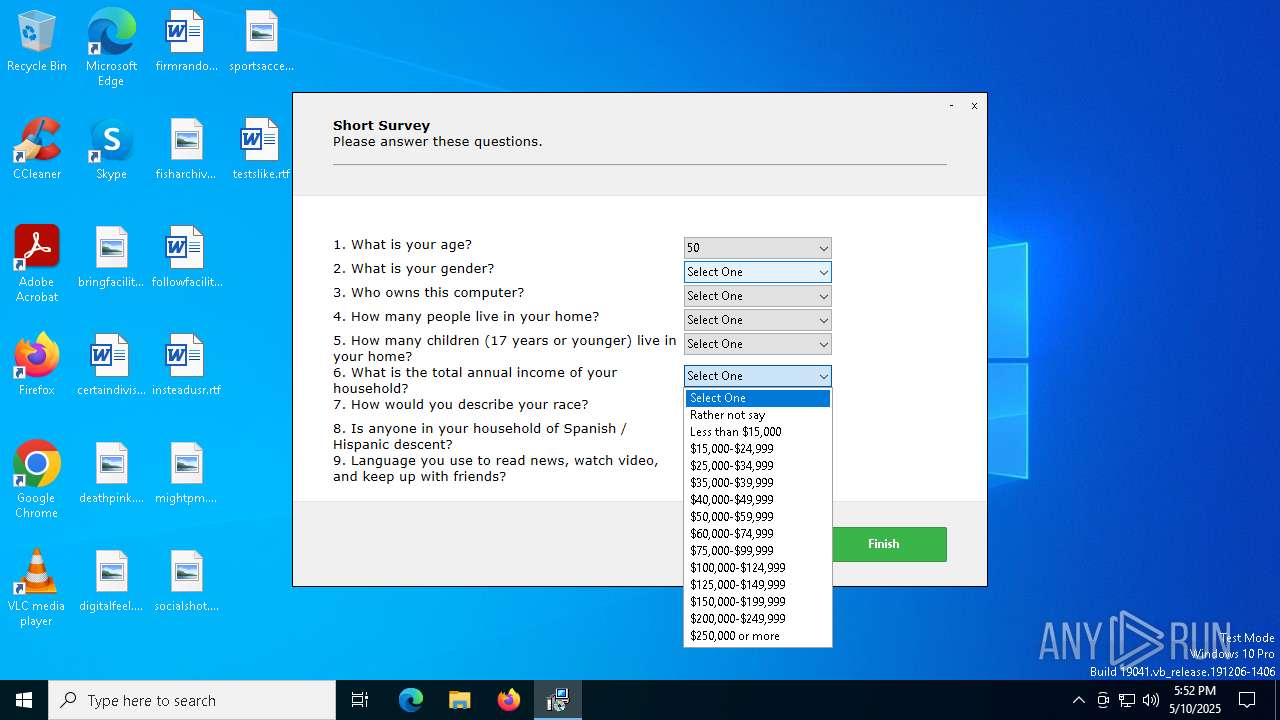Select the socialshot... file icon
Image resolution: width=1280 pixels, height=720 pixels.
coord(186,582)
